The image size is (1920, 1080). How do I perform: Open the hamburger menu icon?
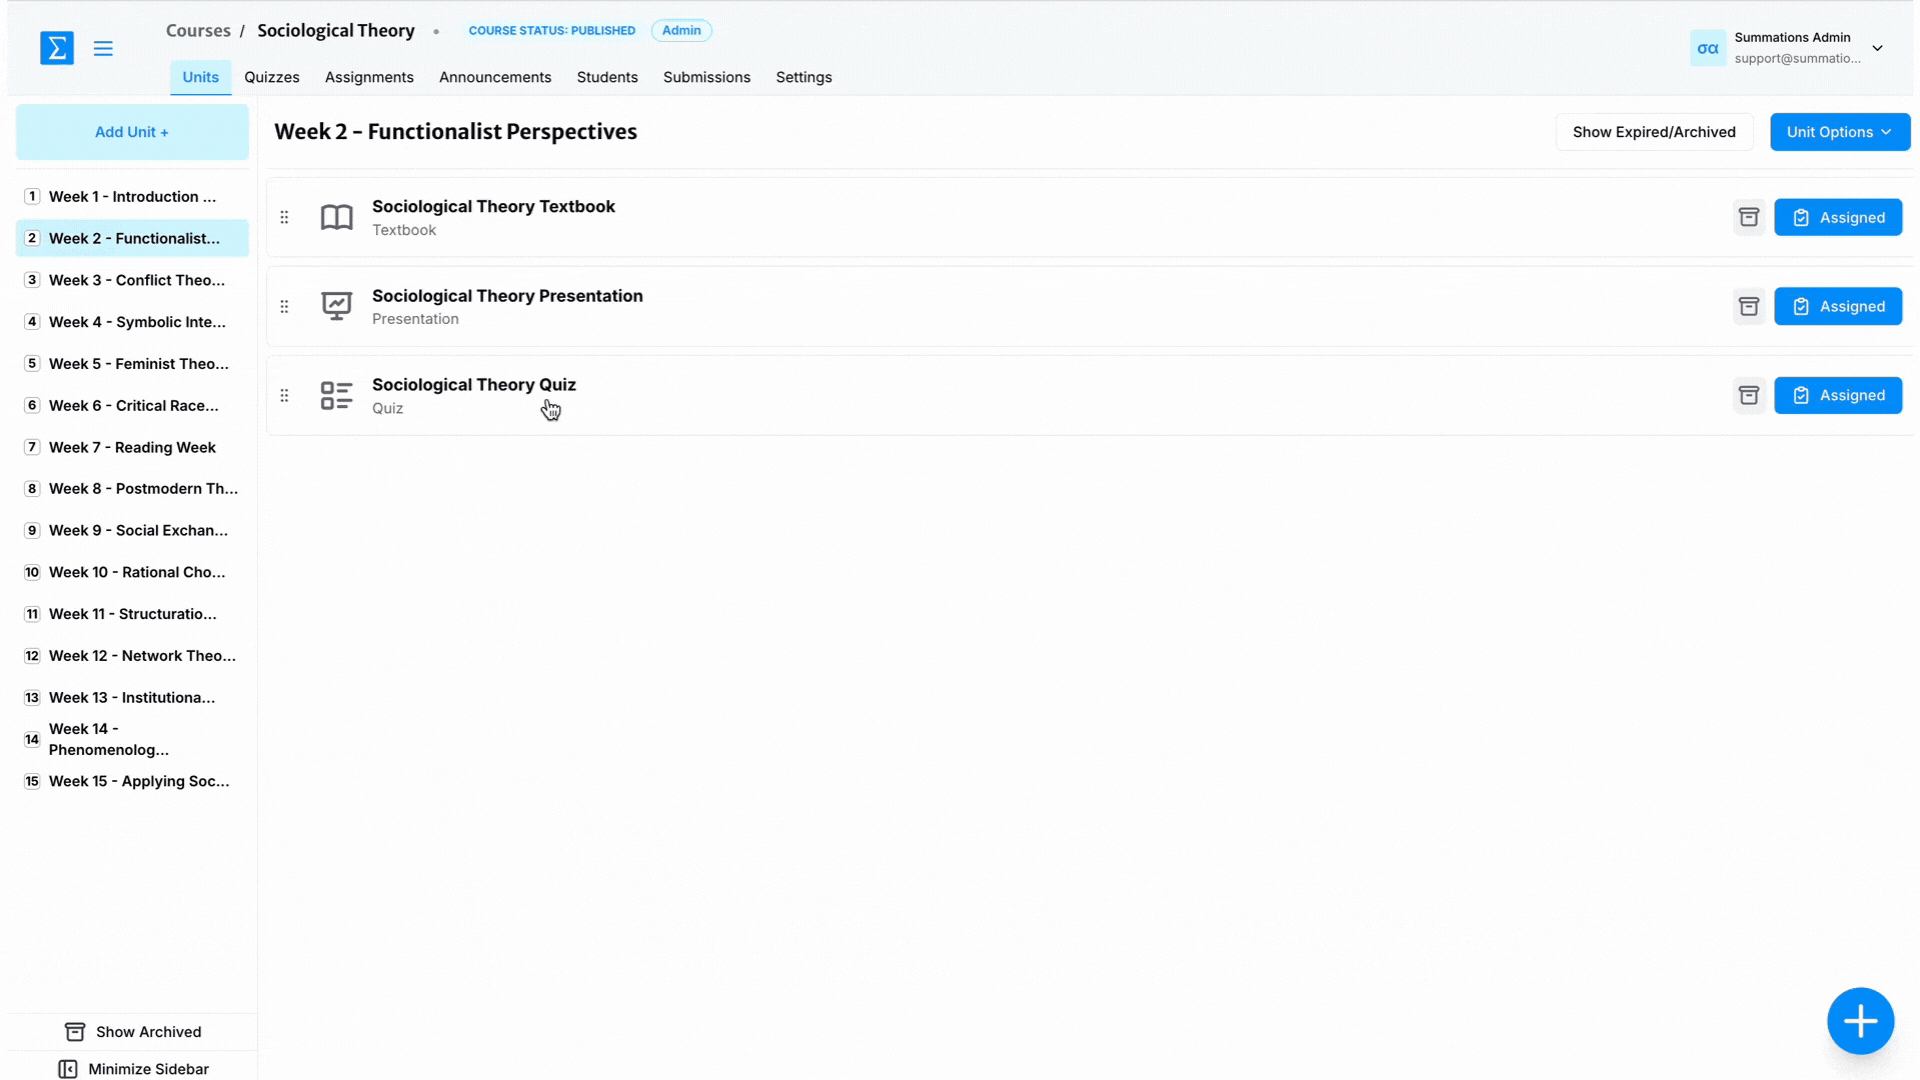103,48
